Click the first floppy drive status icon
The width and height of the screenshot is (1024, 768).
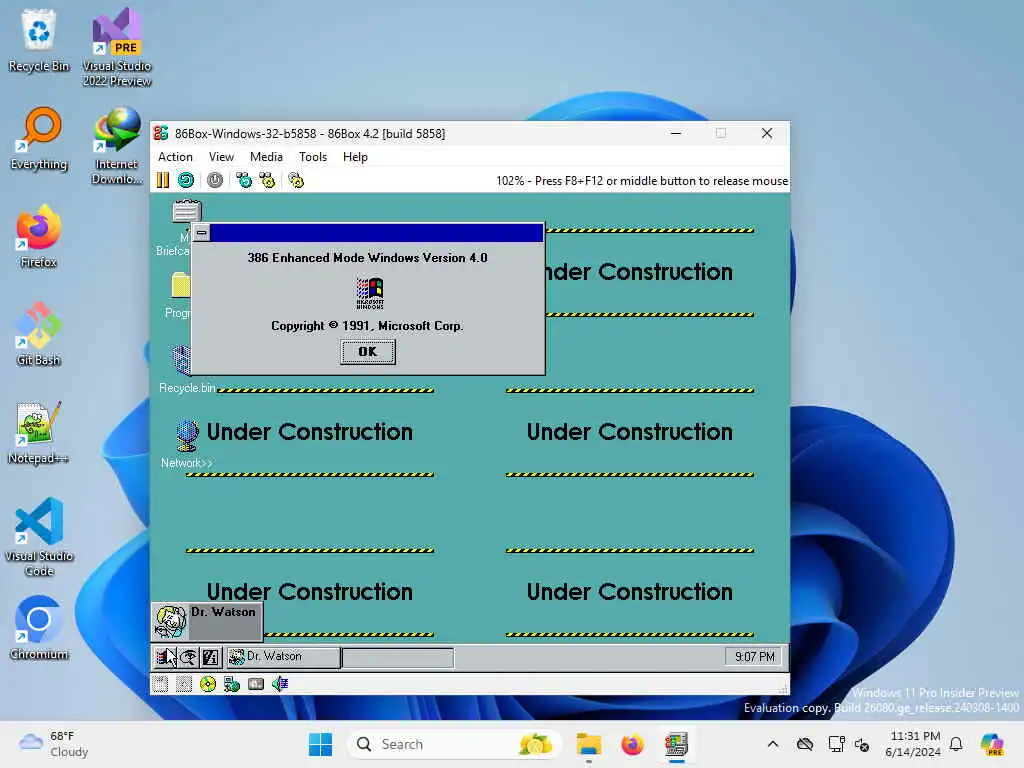pos(160,684)
